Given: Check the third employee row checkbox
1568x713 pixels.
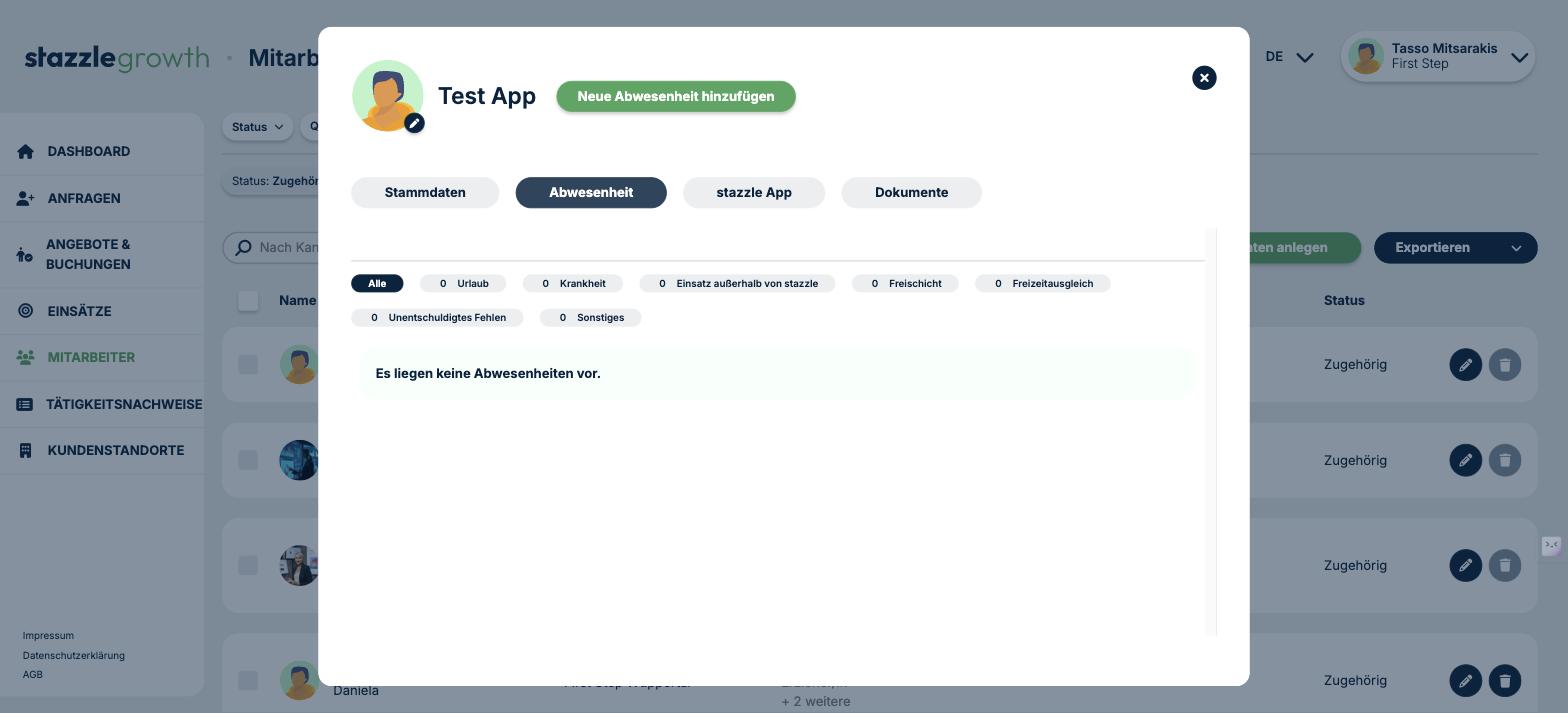Looking at the screenshot, I should pyautogui.click(x=248, y=565).
